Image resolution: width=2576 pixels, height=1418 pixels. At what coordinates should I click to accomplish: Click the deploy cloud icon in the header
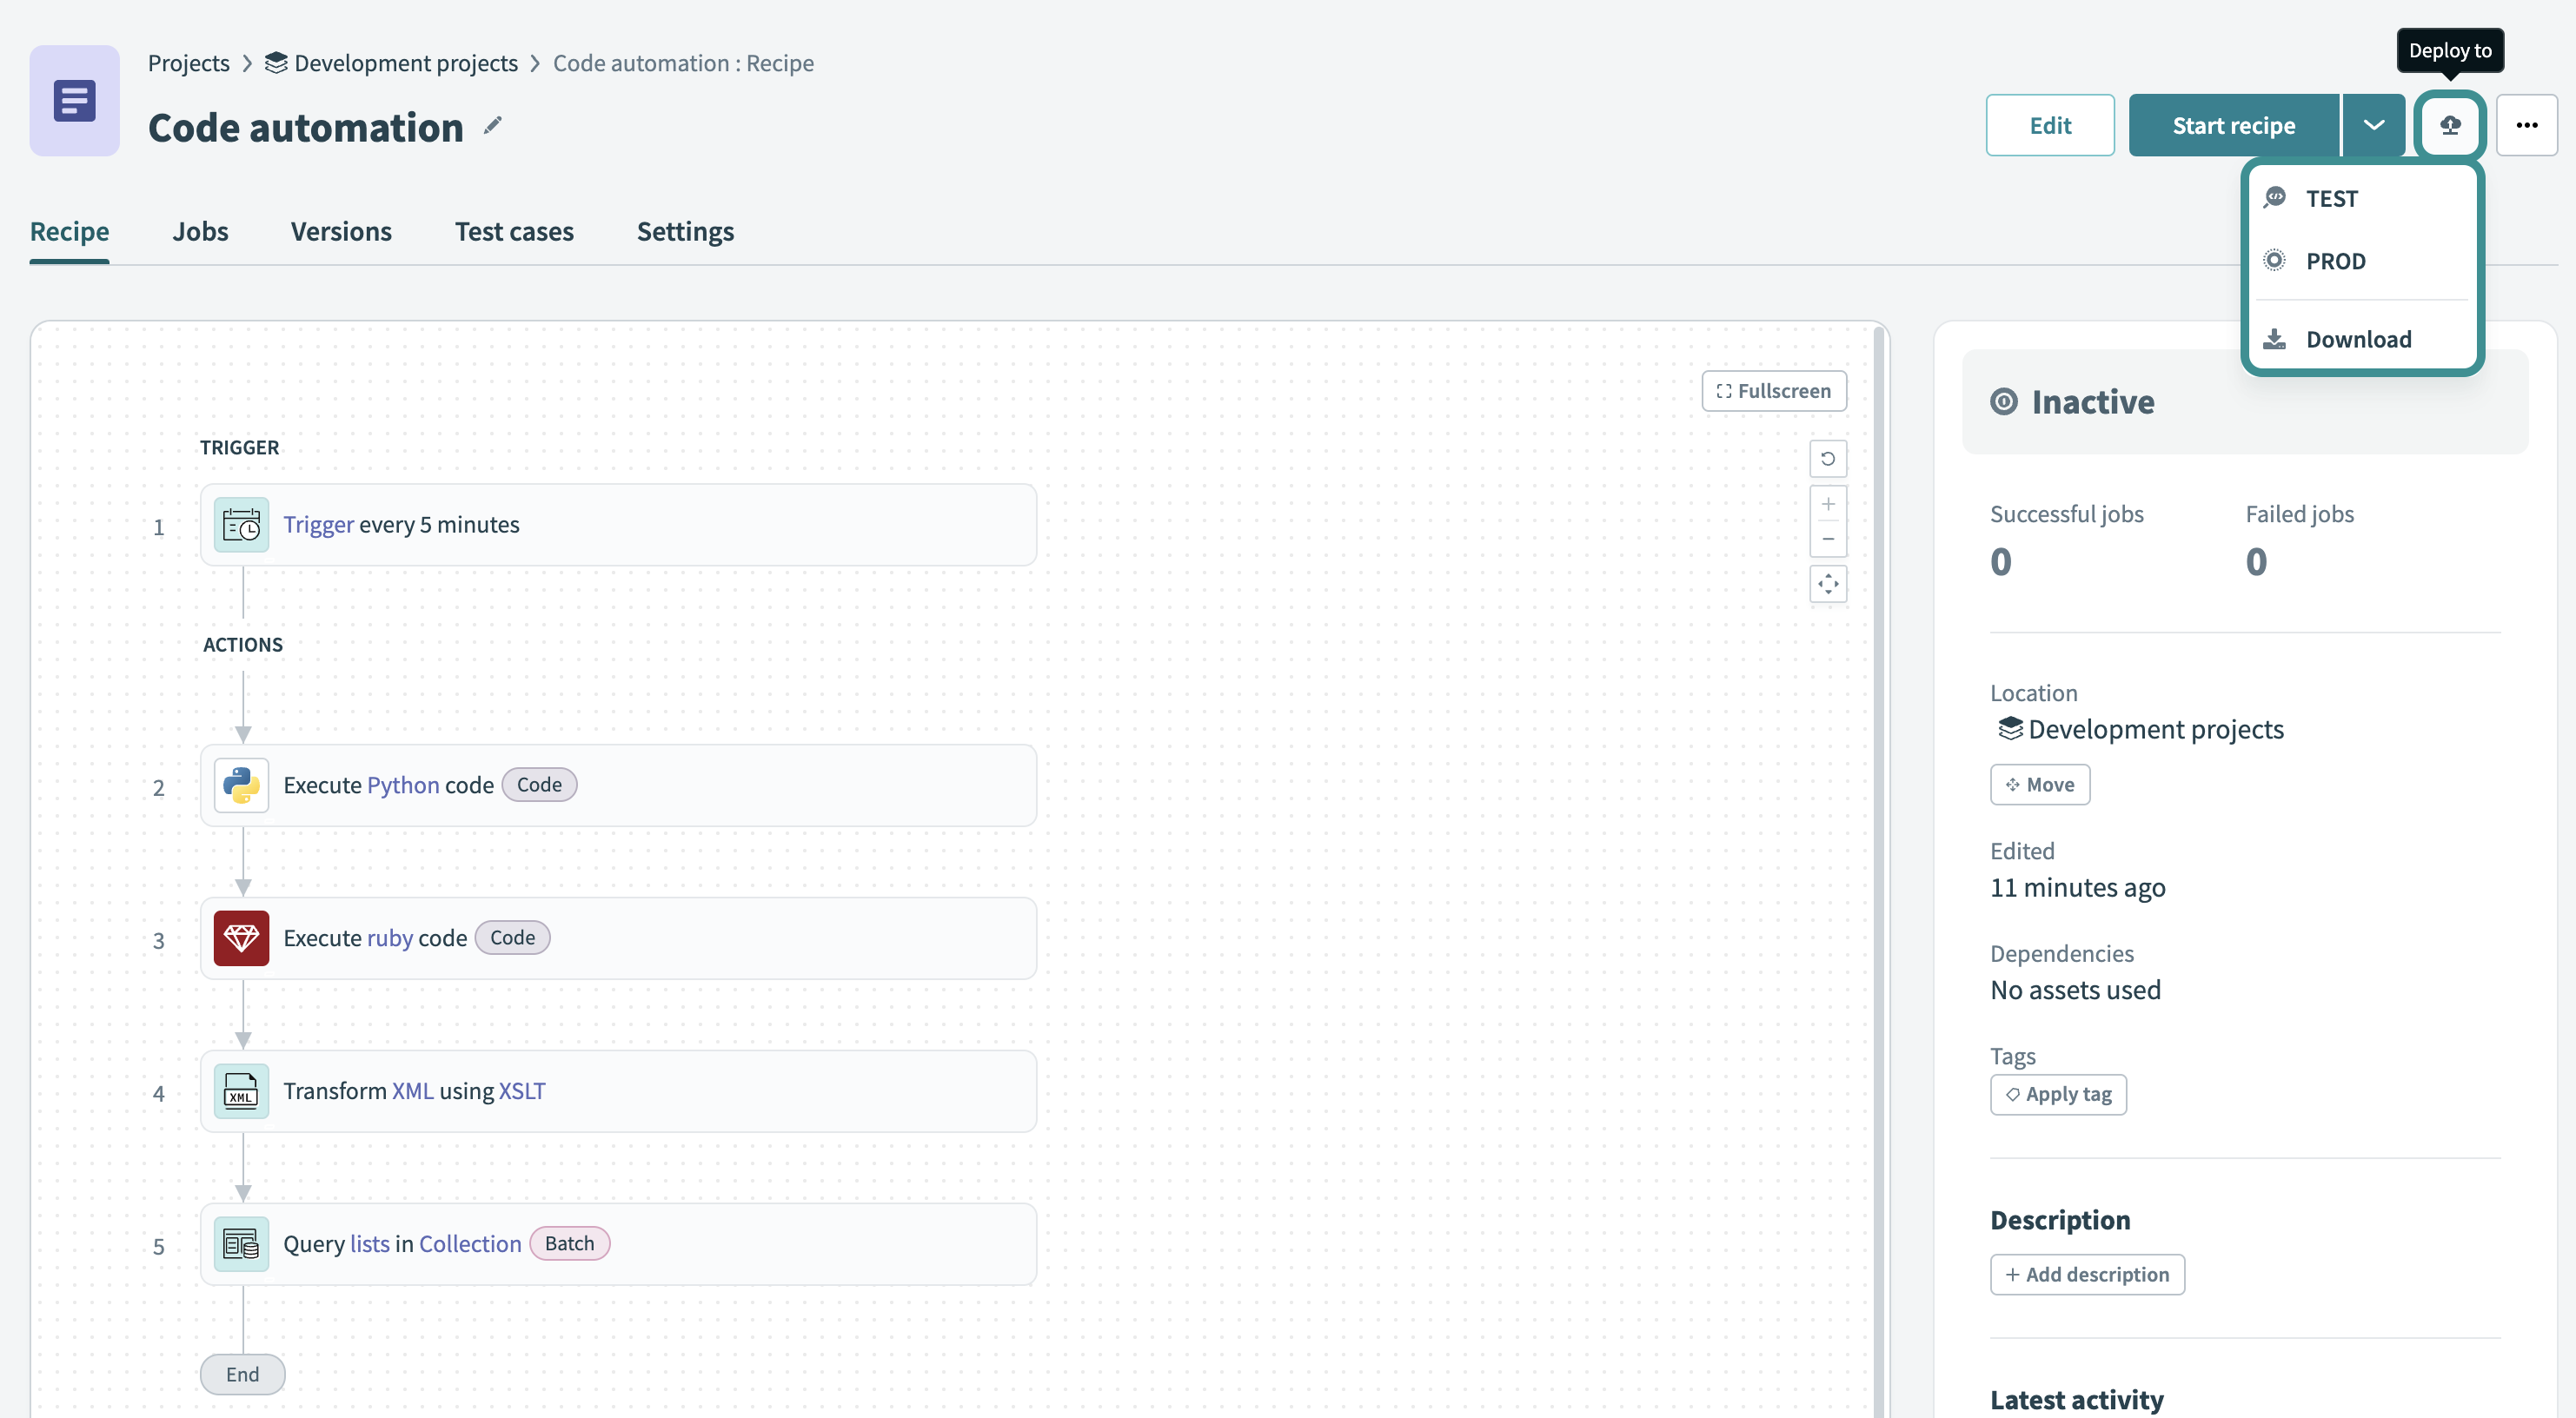click(2451, 124)
